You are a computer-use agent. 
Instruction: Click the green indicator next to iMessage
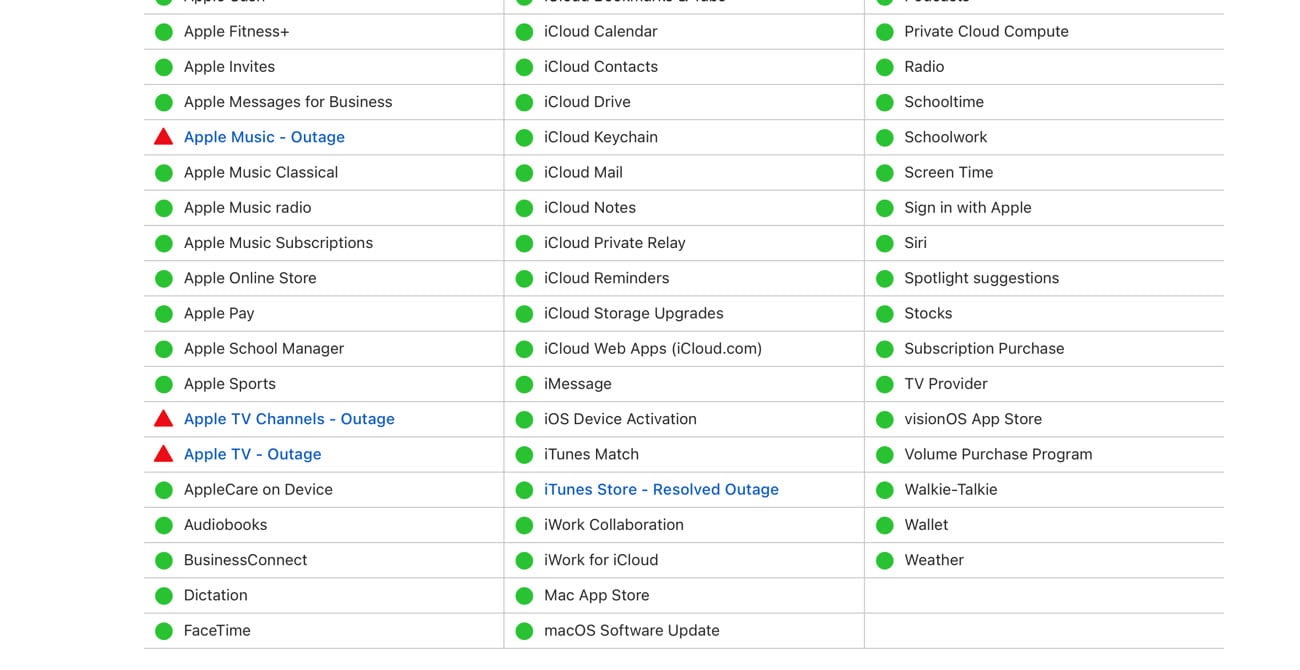coord(524,384)
